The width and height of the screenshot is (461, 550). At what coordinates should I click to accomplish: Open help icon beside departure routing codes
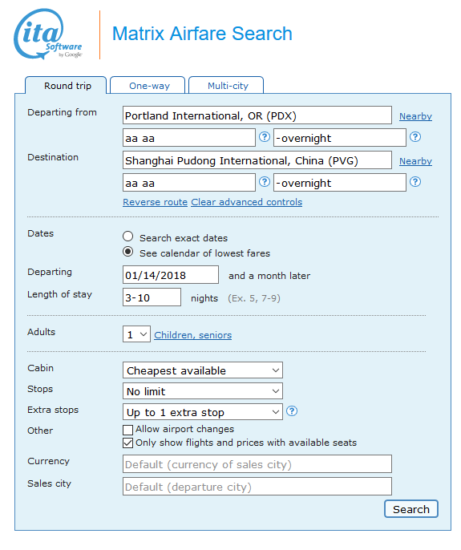264,137
